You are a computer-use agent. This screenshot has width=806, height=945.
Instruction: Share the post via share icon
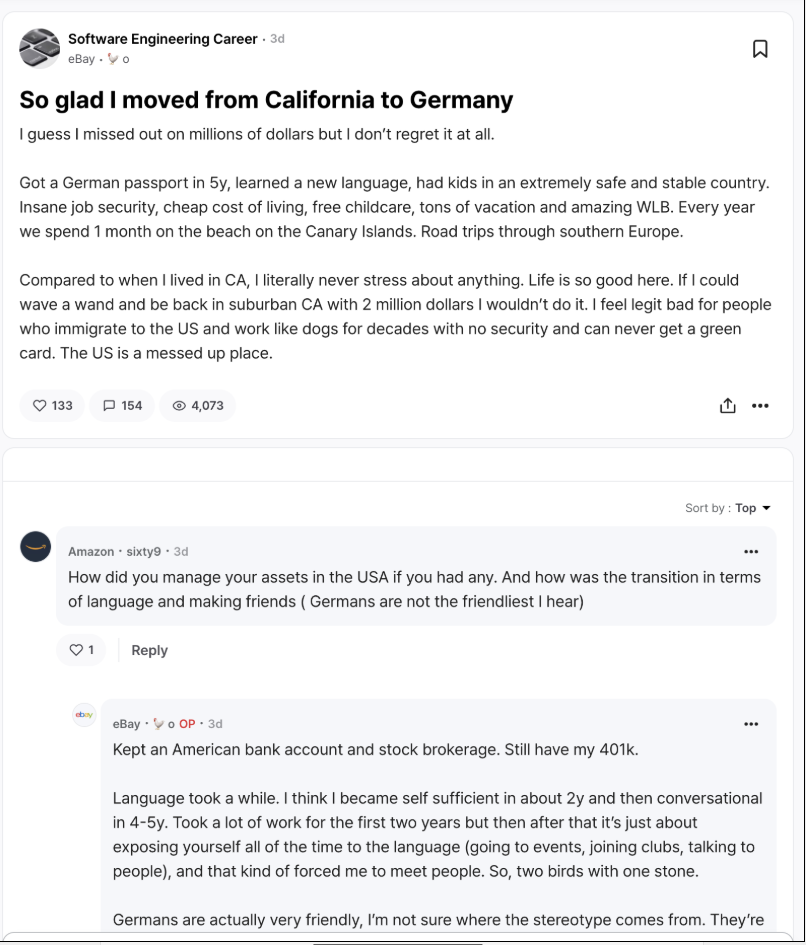click(x=728, y=405)
